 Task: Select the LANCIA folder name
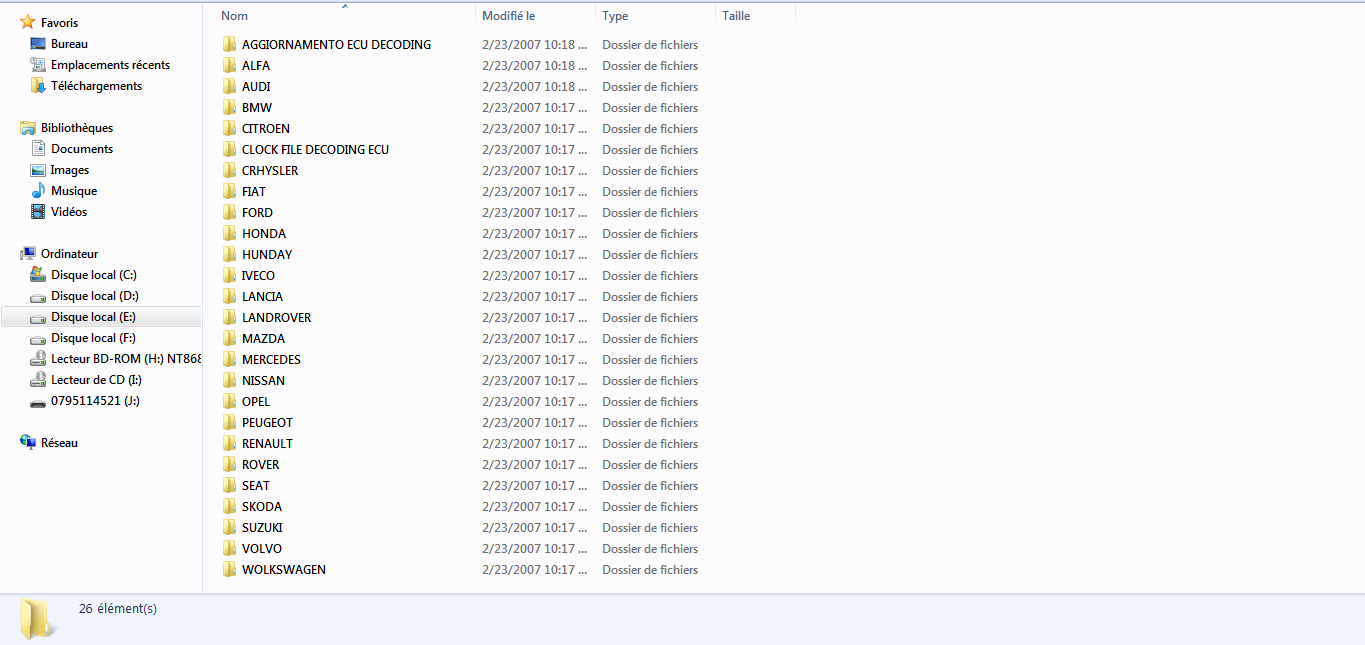tap(262, 296)
